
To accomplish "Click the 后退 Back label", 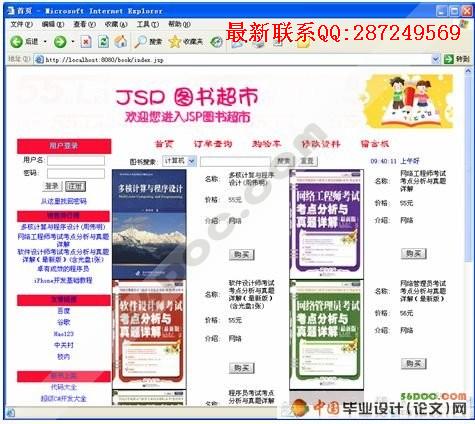I will coord(32,42).
